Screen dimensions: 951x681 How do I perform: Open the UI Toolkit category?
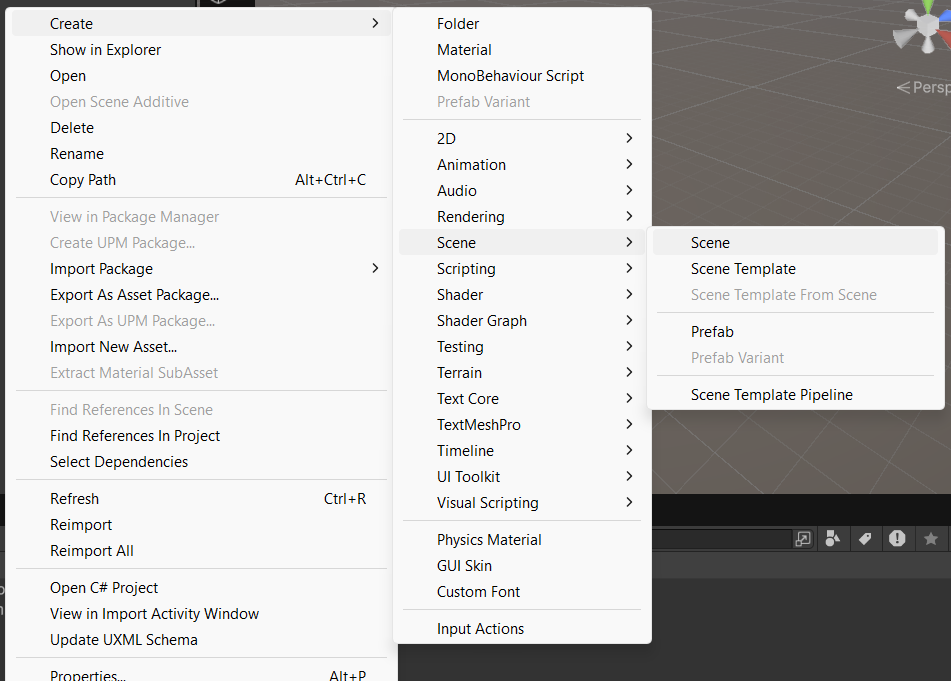[522, 477]
